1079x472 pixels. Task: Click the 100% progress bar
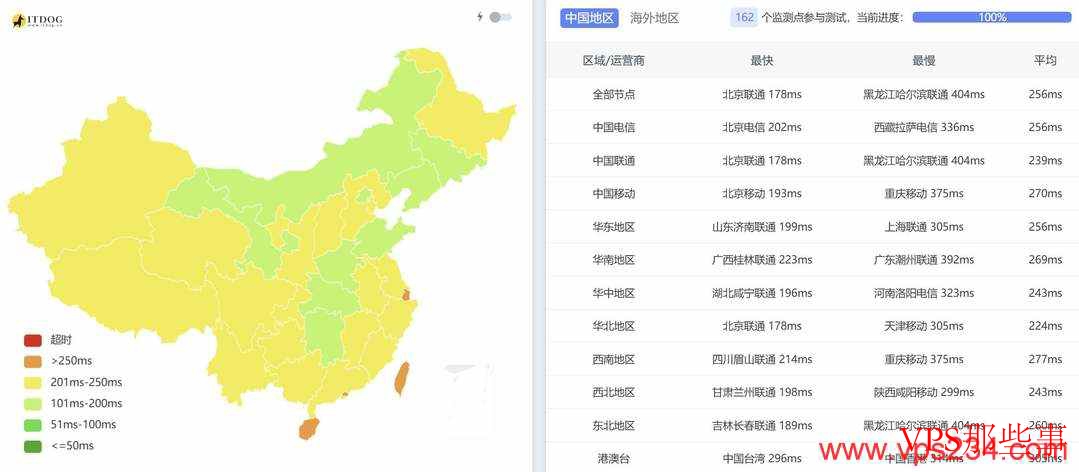(x=991, y=18)
